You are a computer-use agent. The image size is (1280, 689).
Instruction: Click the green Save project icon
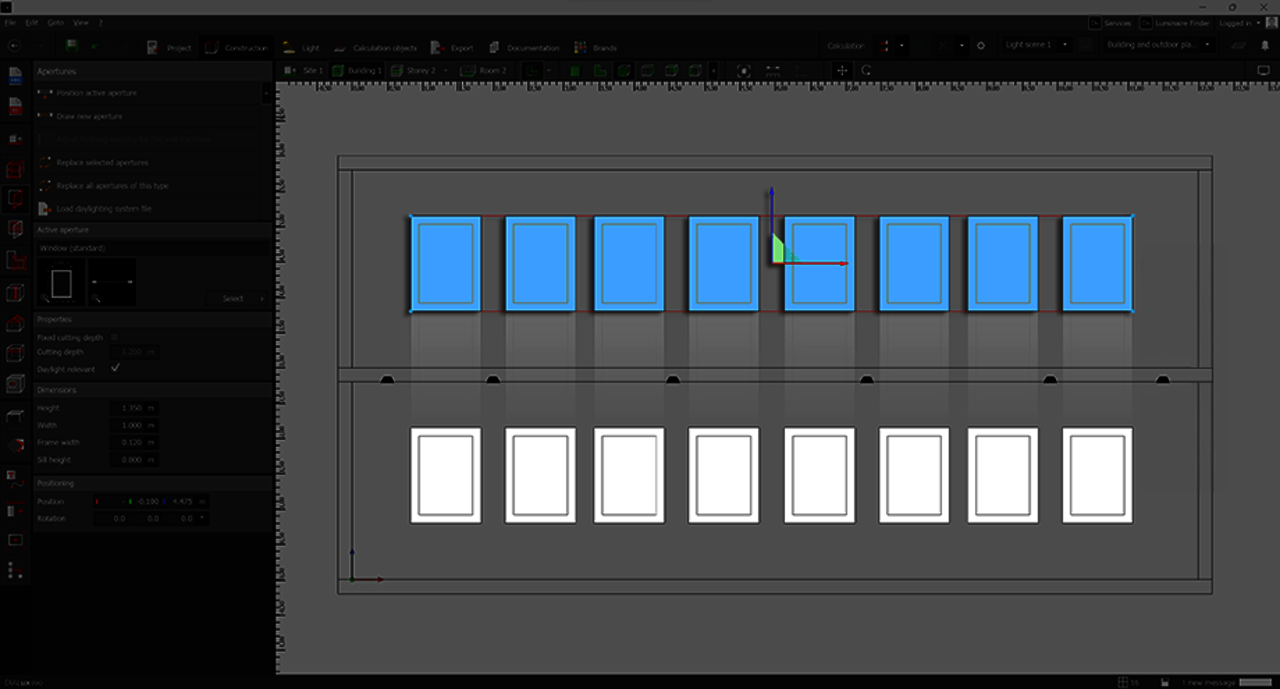(71, 46)
